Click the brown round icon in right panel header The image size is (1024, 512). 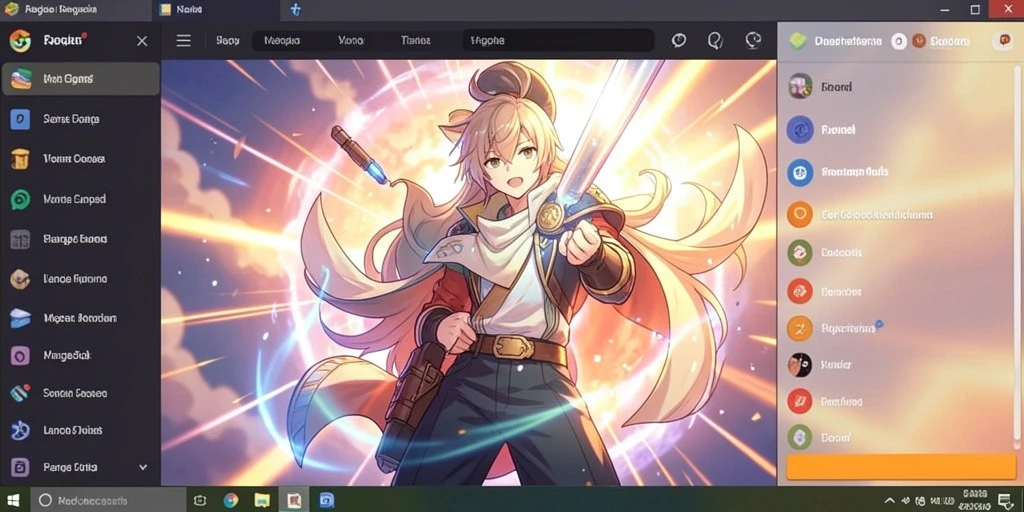(919, 41)
